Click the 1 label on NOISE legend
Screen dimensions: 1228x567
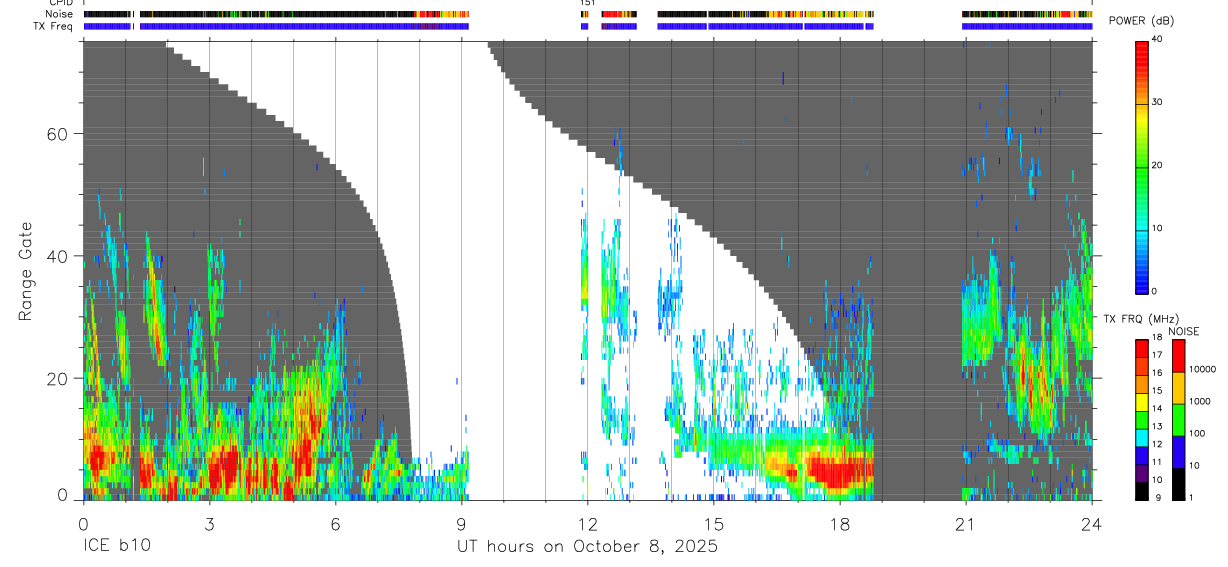[1190, 498]
